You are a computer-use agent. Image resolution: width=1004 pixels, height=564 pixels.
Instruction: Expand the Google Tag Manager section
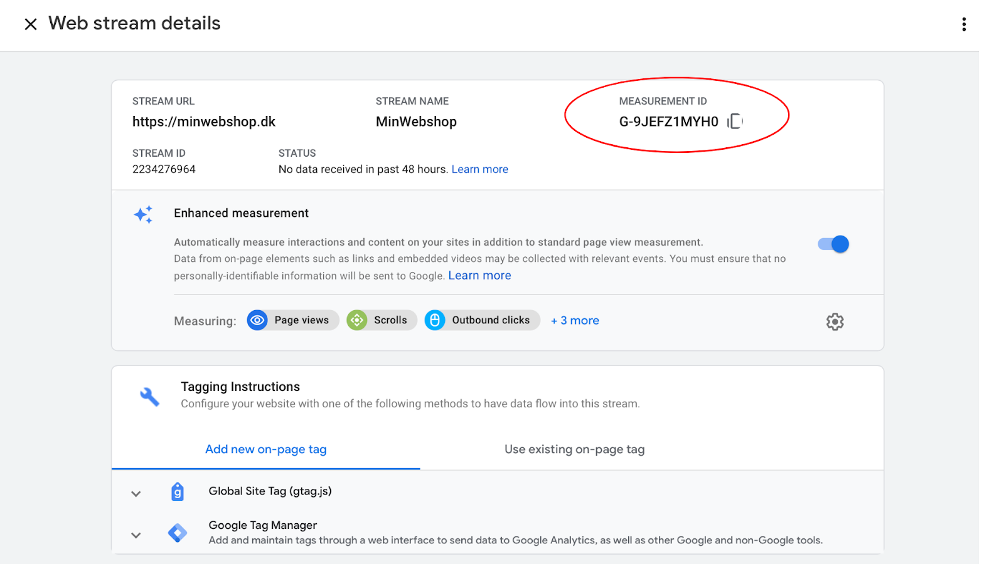136,535
